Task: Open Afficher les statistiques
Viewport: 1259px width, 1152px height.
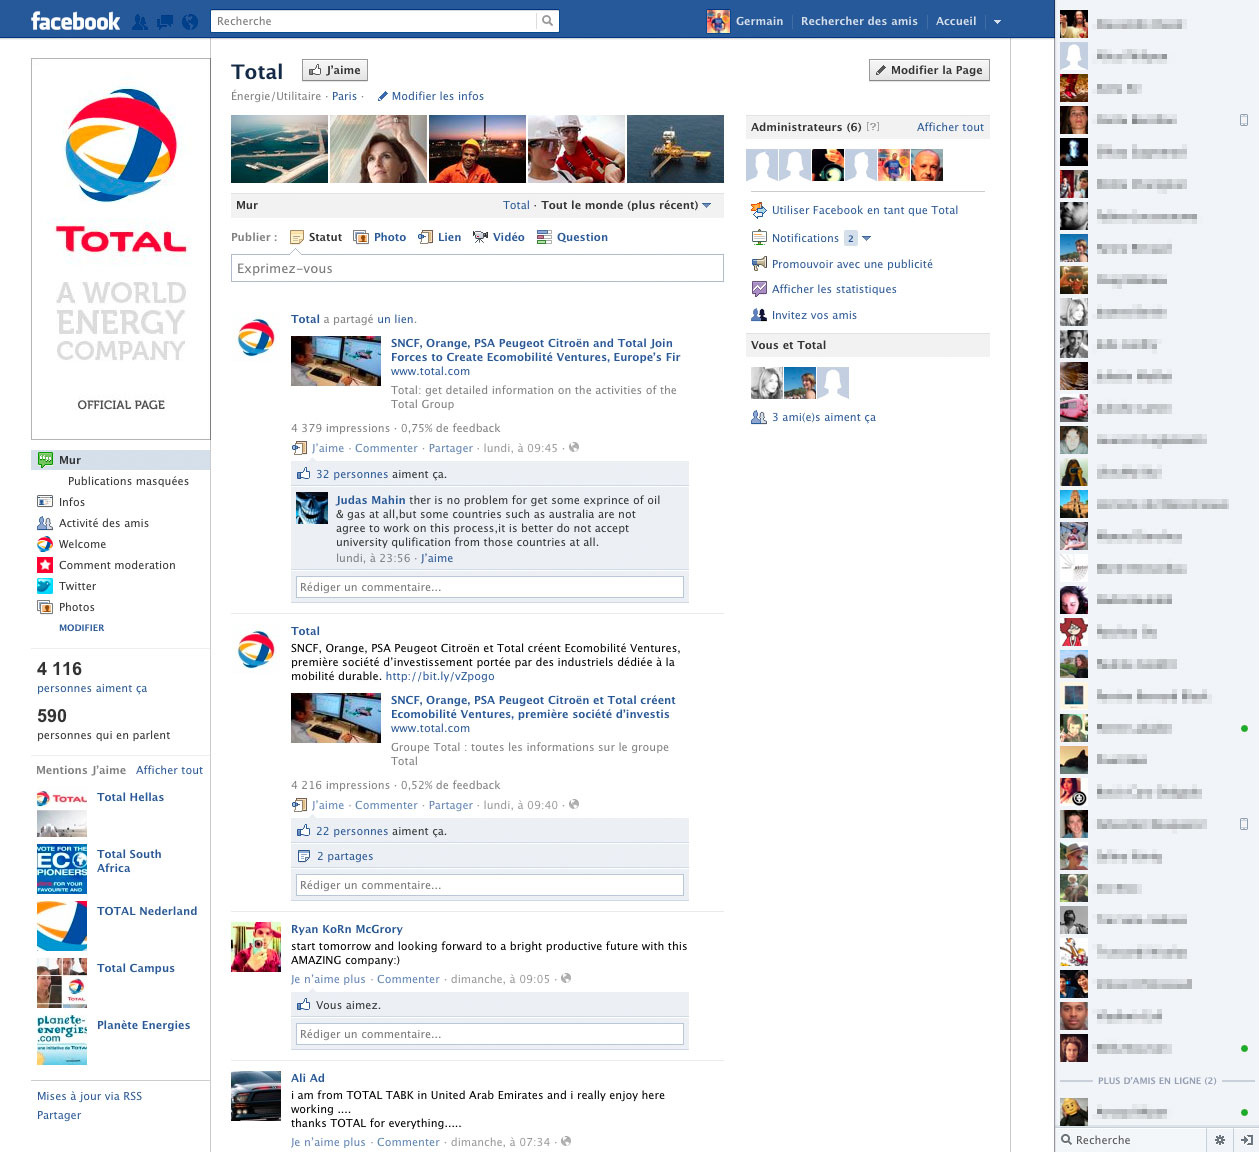Action: 834,289
